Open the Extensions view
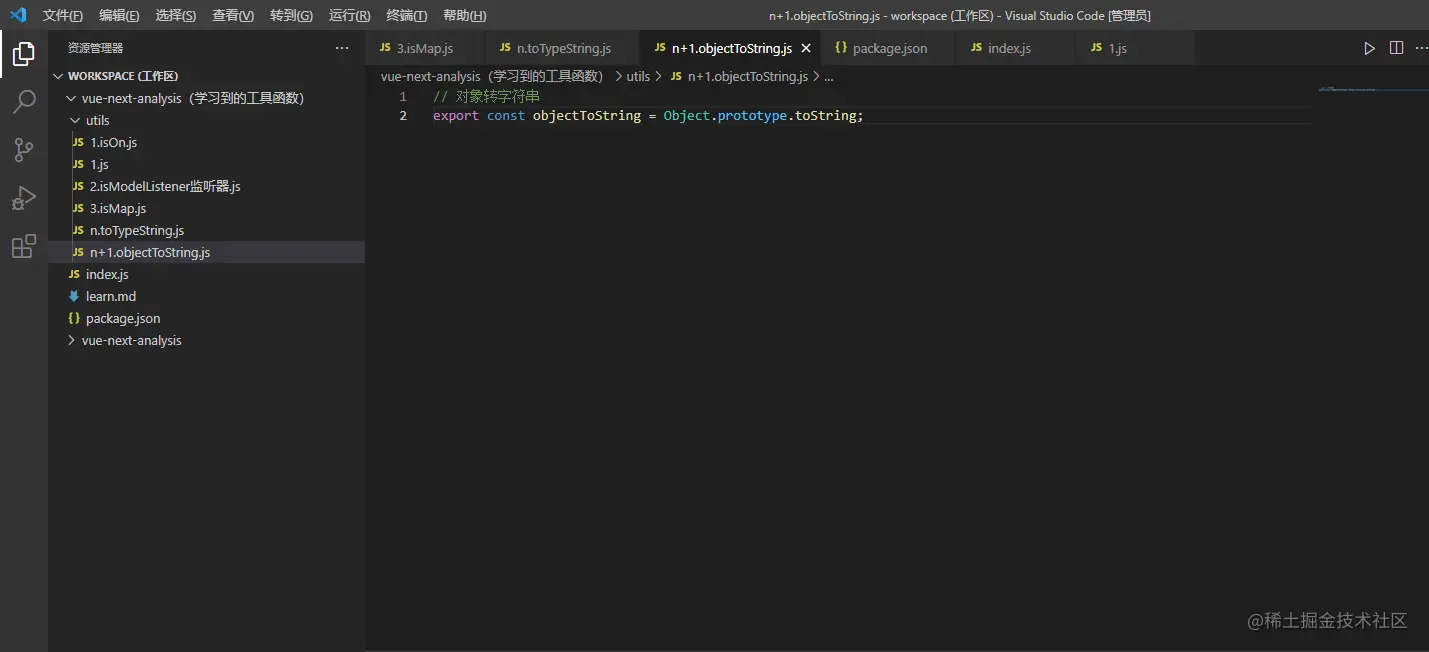Viewport: 1429px width, 652px height. click(24, 246)
